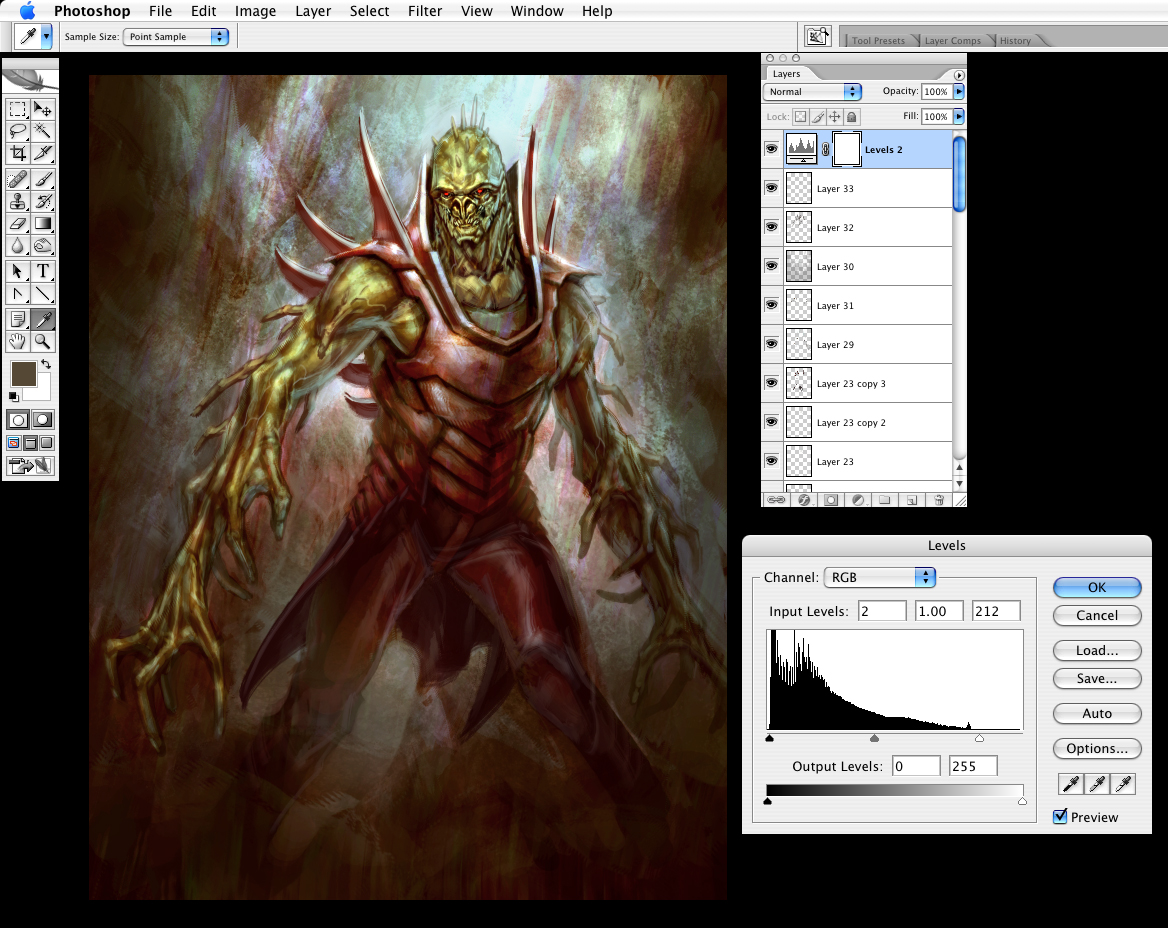The height and width of the screenshot is (928, 1168).
Task: Hide Layer 32 visibility
Action: coord(772,226)
